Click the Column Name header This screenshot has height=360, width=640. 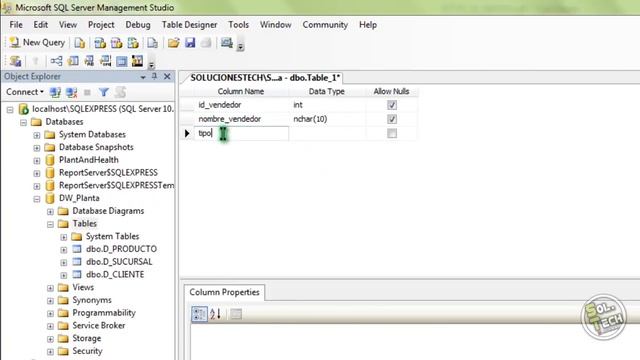coord(240,91)
